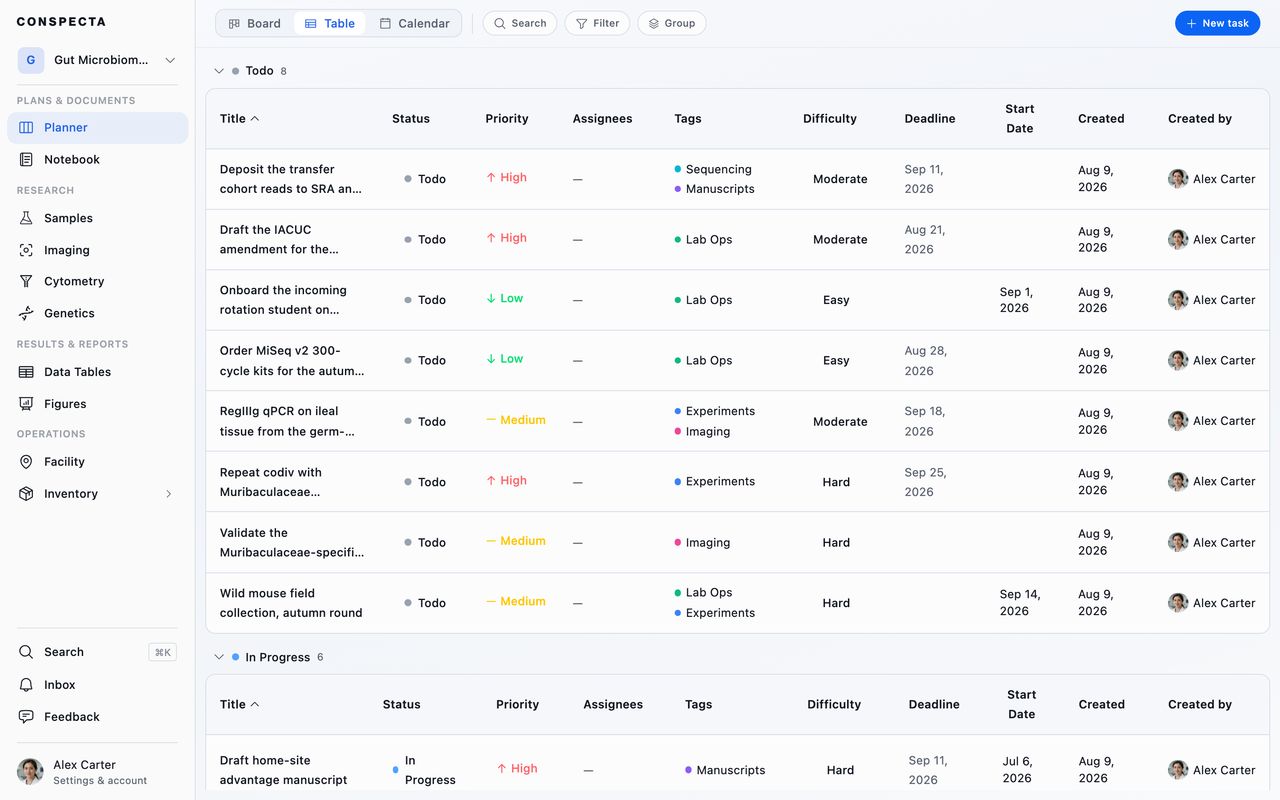
Task: Open task Deposit the transfer cohort reads
Action: pyautogui.click(x=291, y=179)
